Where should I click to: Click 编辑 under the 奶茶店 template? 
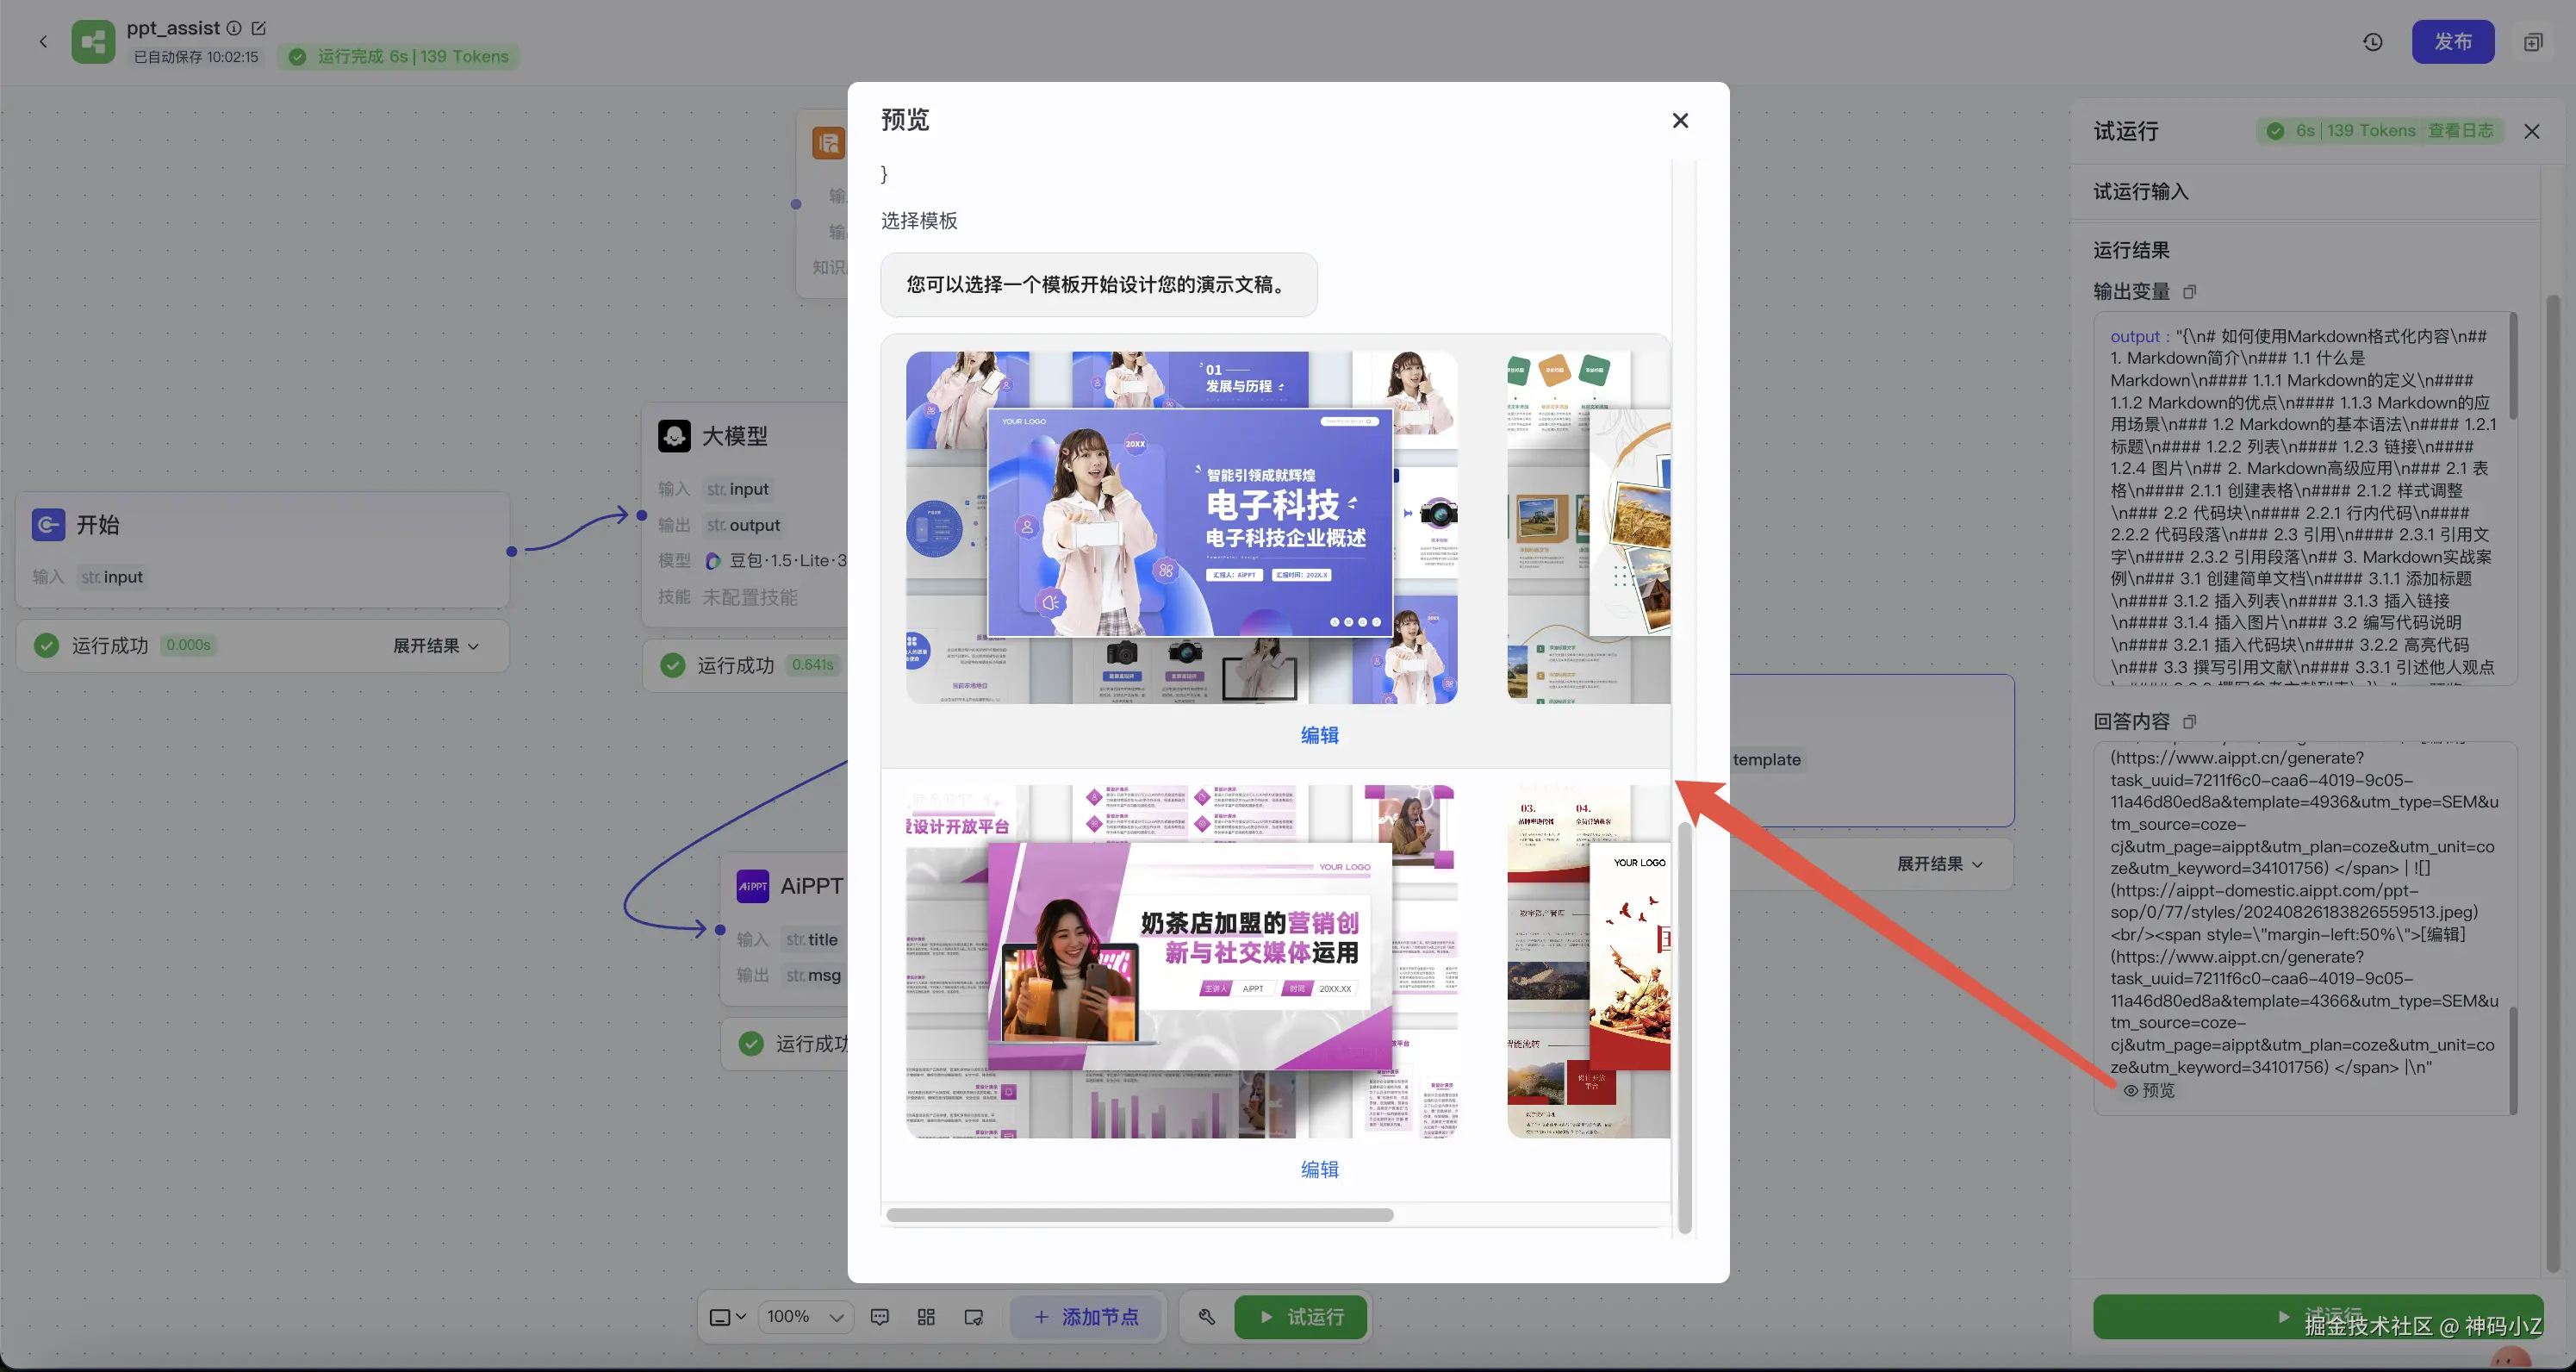(1319, 1169)
